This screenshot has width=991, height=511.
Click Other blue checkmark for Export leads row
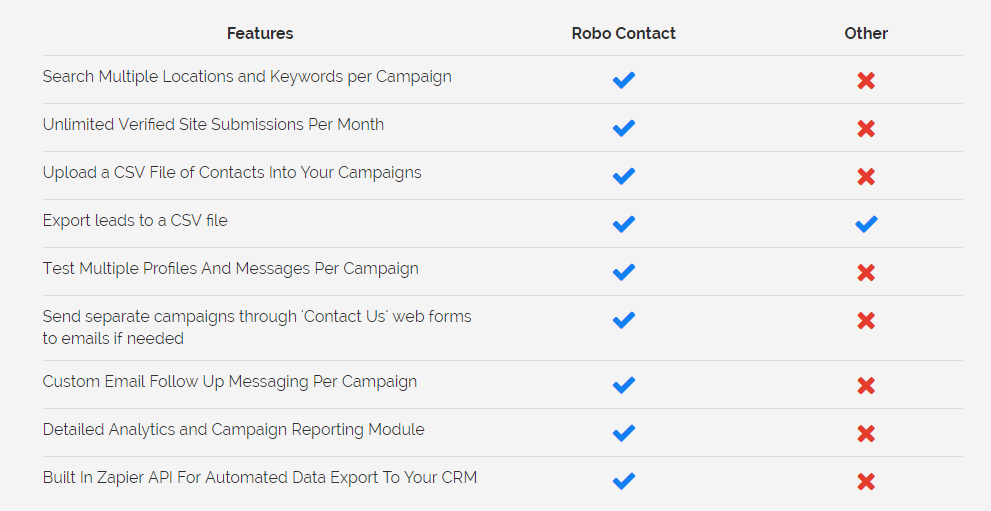[x=866, y=224]
